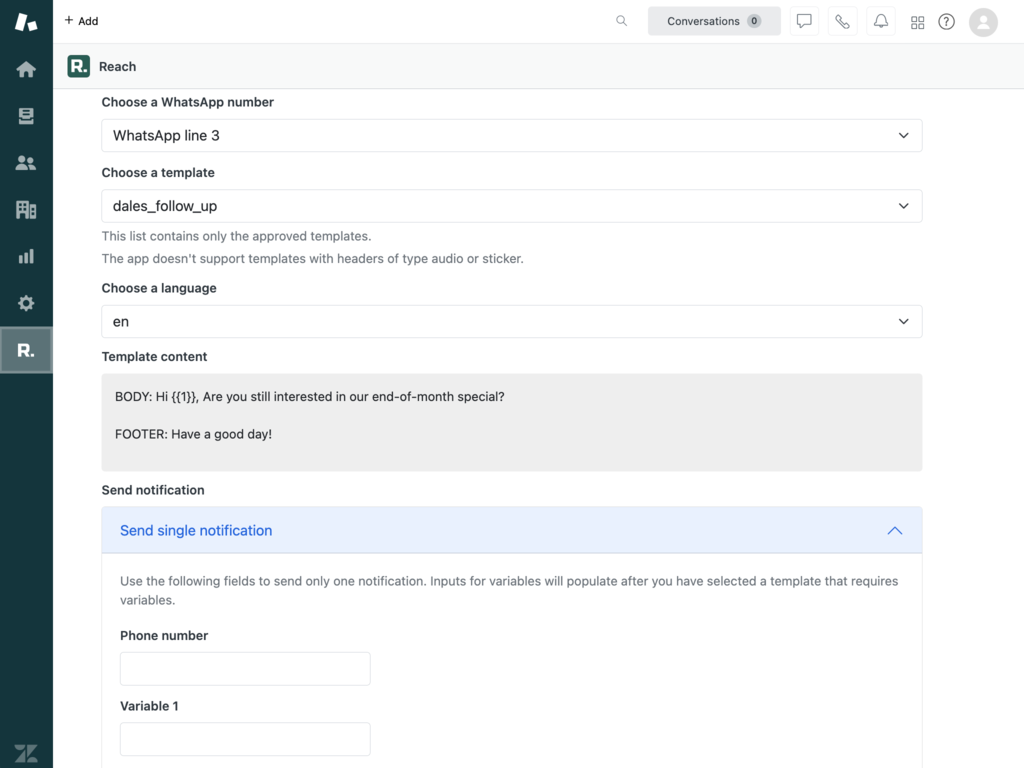
Task: Open the chat bubble icon
Action: pyautogui.click(x=804, y=21)
